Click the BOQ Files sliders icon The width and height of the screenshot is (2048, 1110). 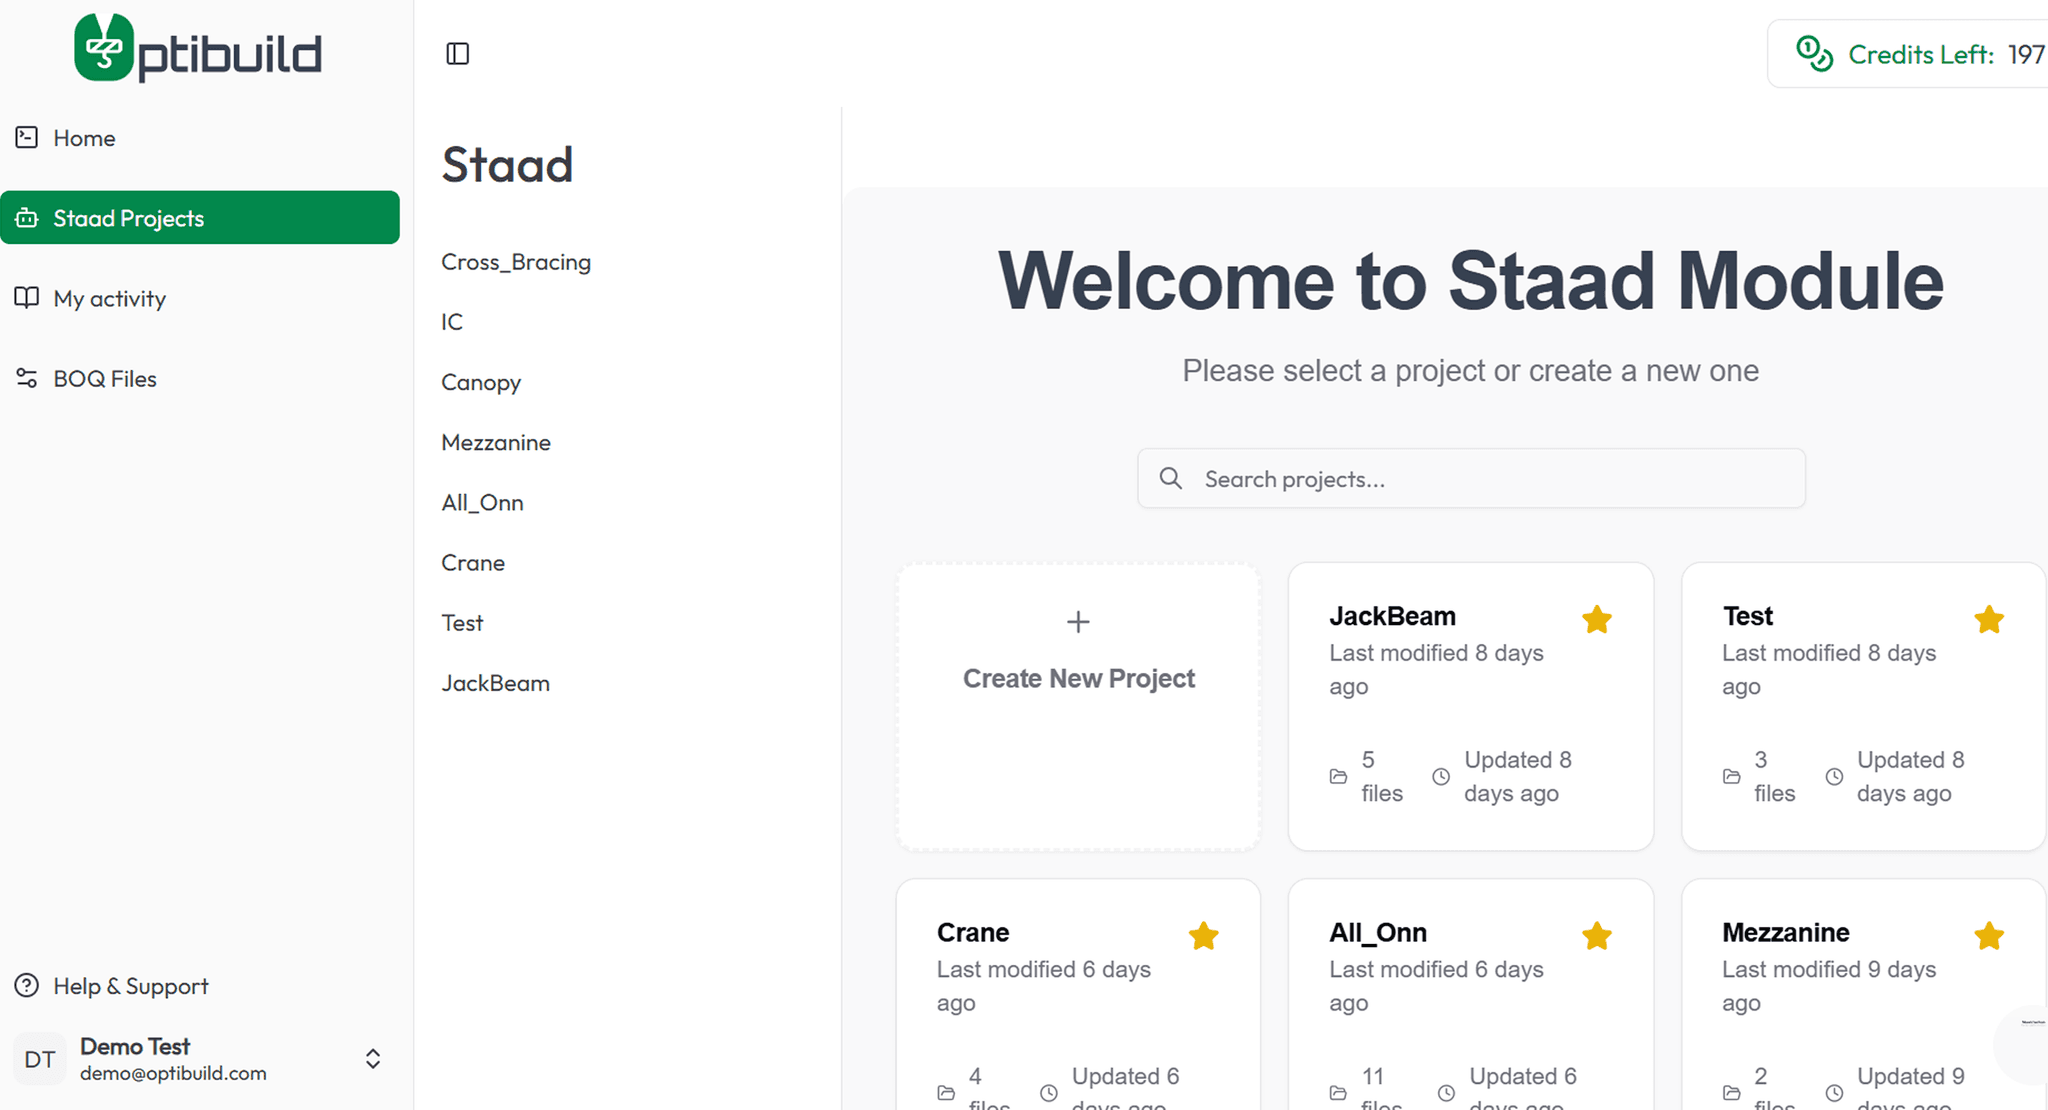tap(27, 378)
